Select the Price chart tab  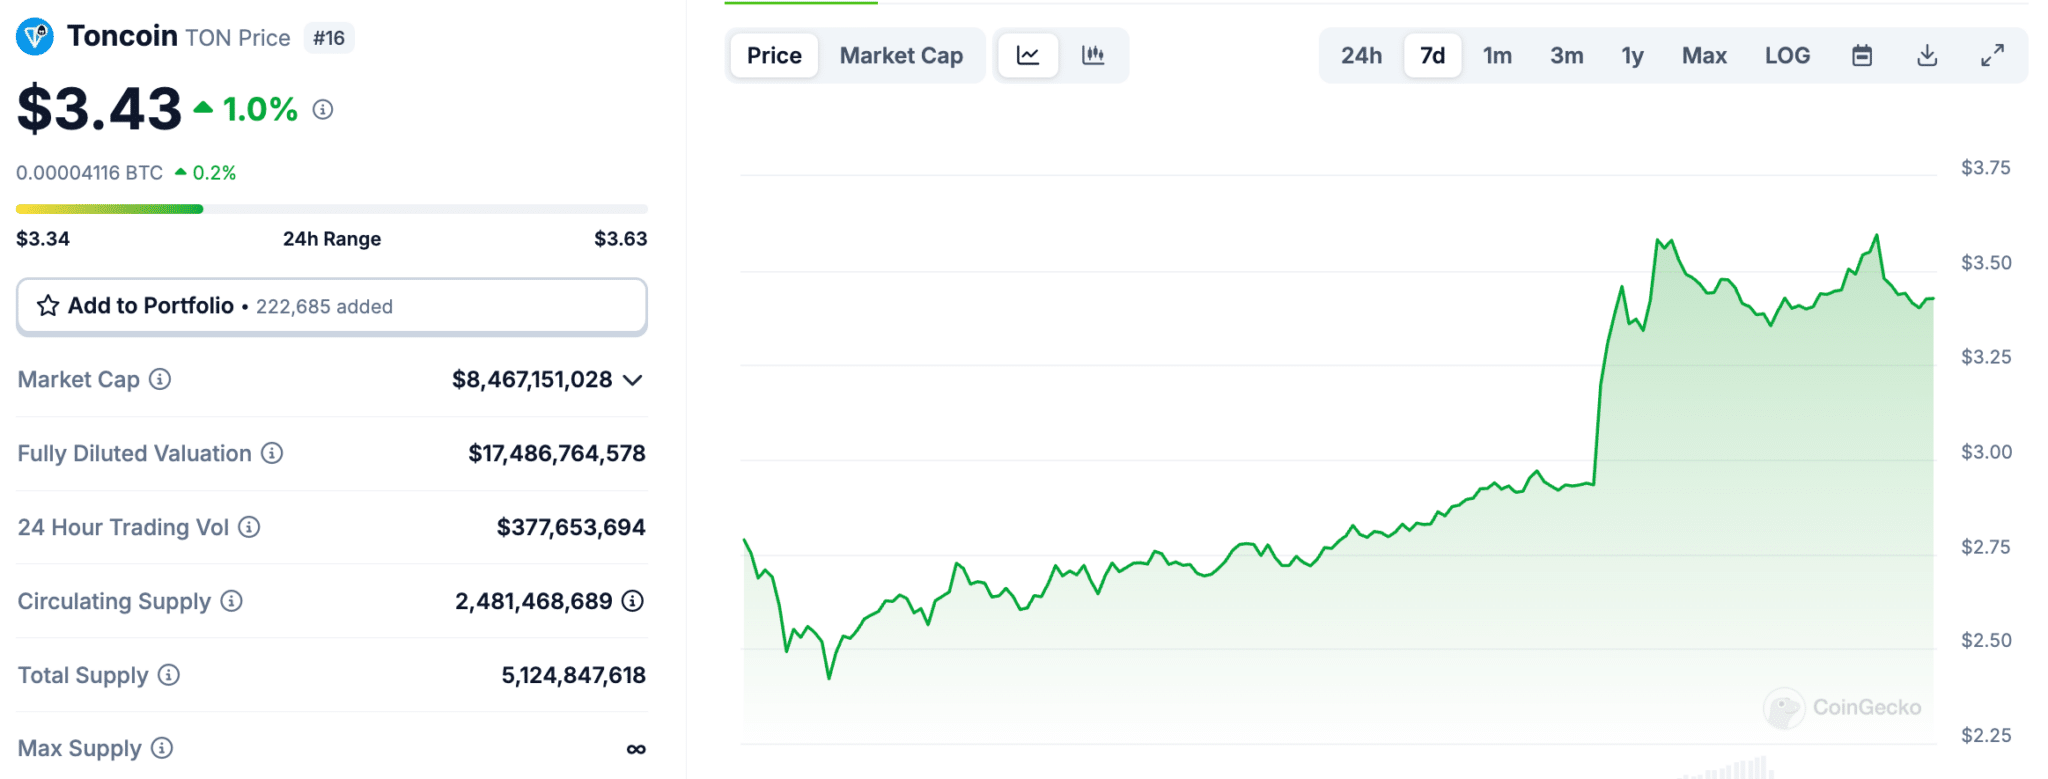774,56
